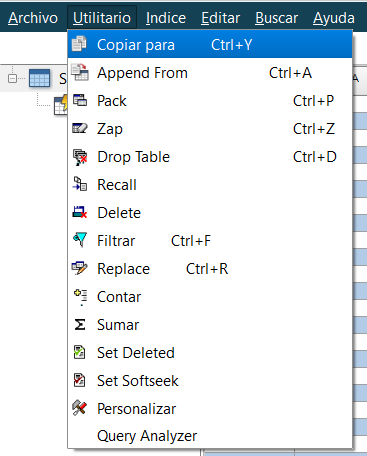Select Append From entry
The width and height of the screenshot is (367, 456).
(x=210, y=73)
